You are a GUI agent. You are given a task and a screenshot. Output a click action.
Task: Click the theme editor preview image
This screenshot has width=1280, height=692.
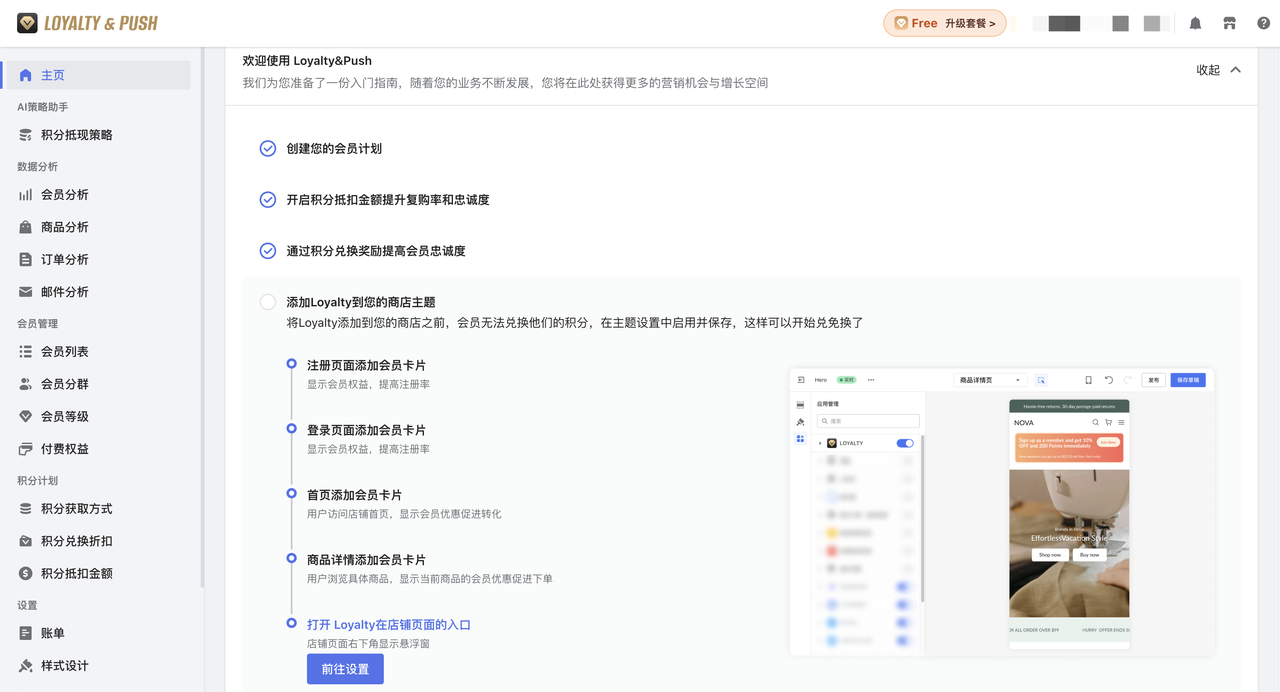pos(1001,511)
